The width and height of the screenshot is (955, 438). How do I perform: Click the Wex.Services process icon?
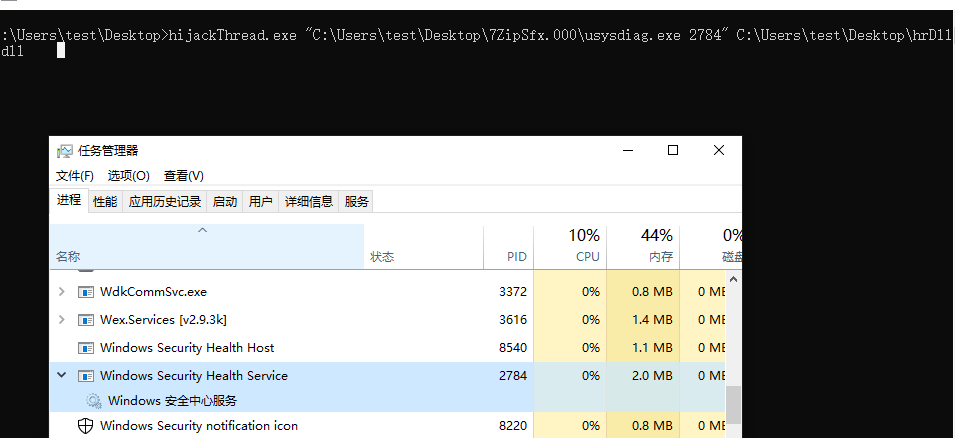85,320
